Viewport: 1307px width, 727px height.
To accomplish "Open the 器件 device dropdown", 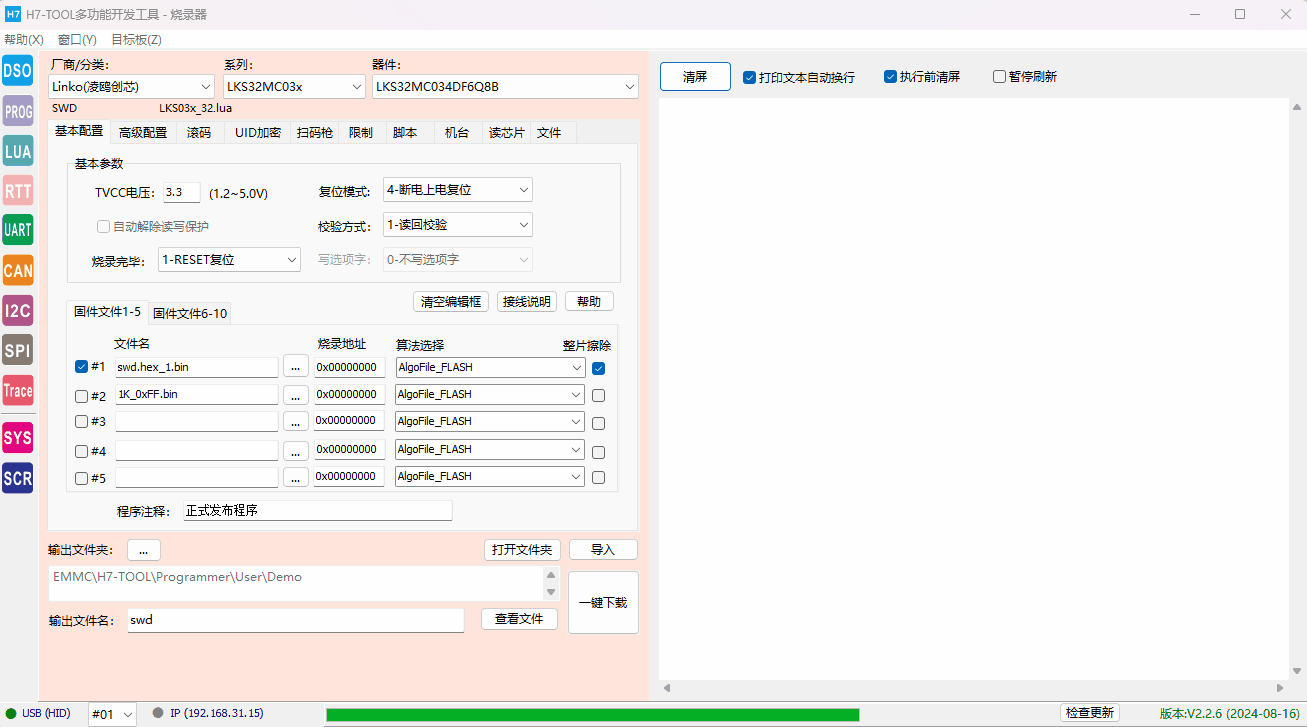I will pyautogui.click(x=505, y=87).
